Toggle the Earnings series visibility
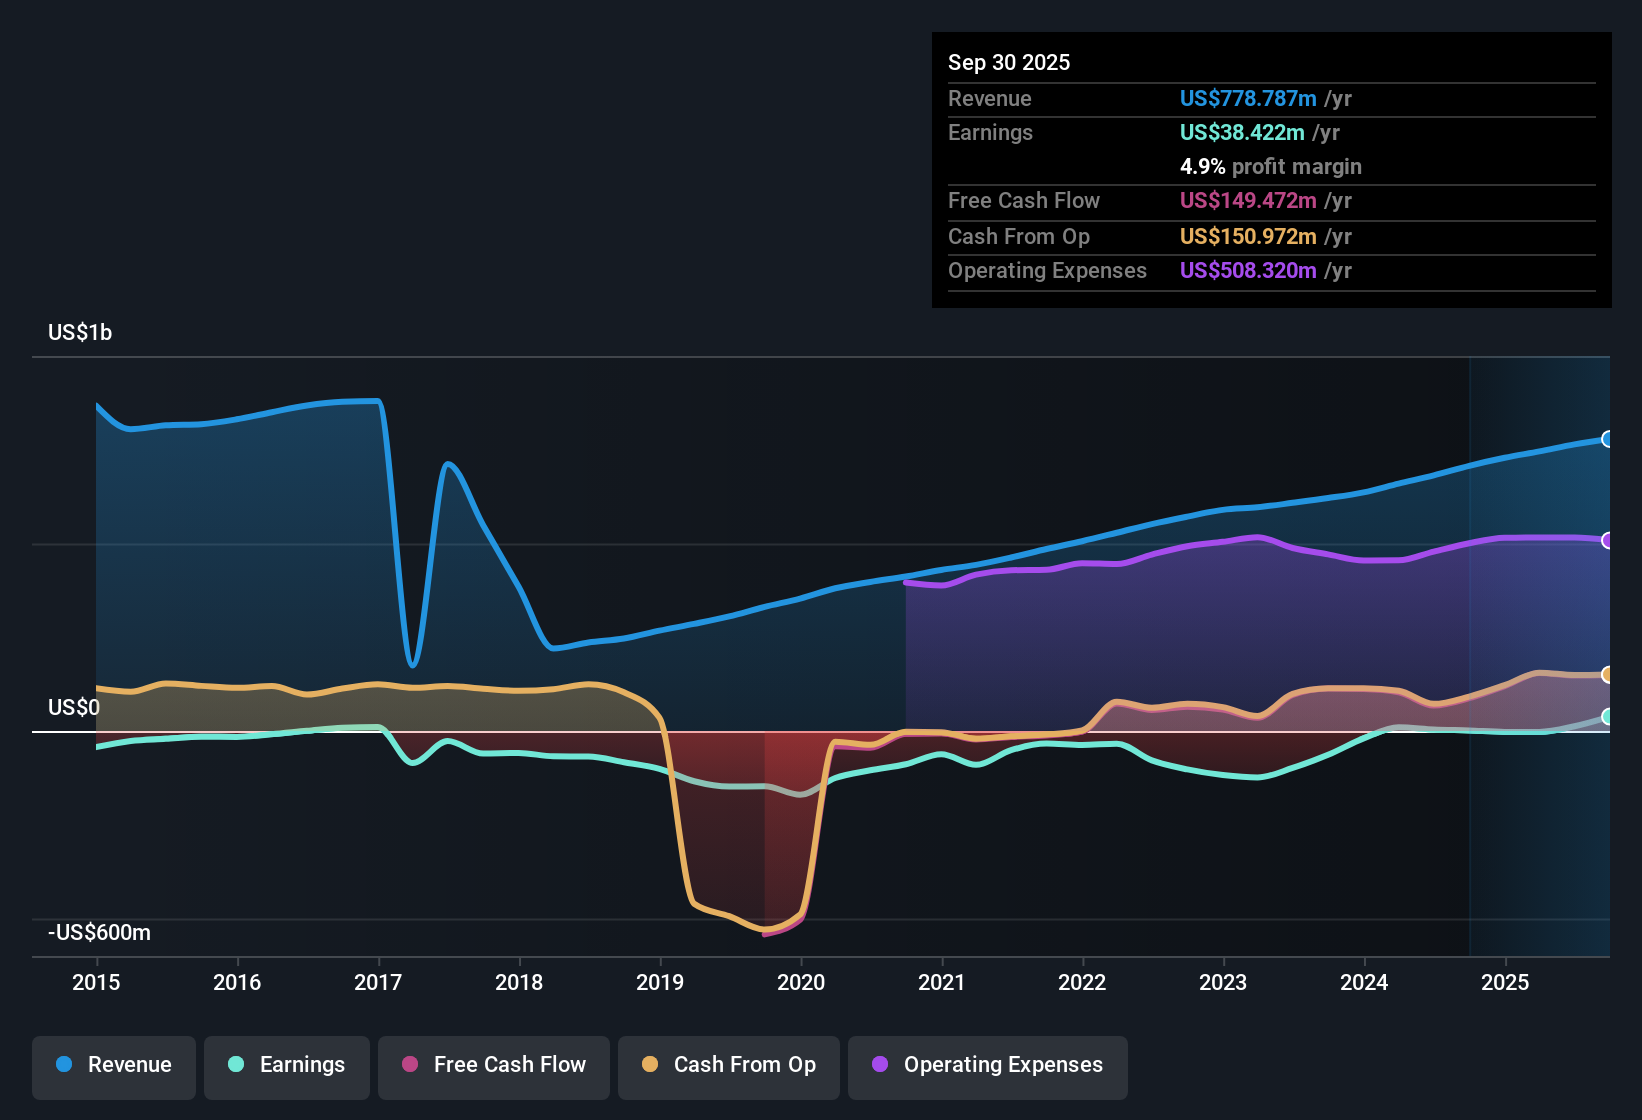The width and height of the screenshot is (1642, 1120). point(286,1065)
